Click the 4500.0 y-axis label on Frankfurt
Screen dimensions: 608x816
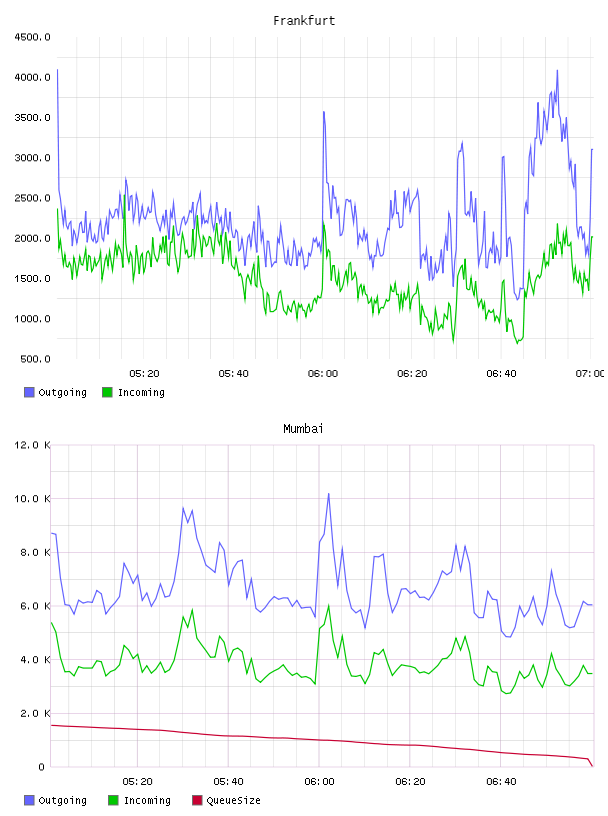[32, 37]
